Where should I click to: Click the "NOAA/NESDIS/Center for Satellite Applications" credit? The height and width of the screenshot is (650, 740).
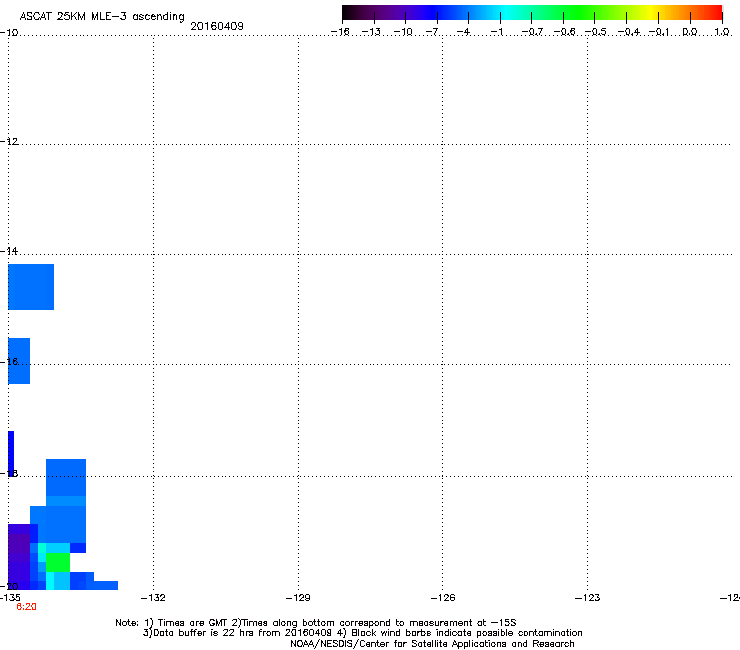click(x=432, y=644)
